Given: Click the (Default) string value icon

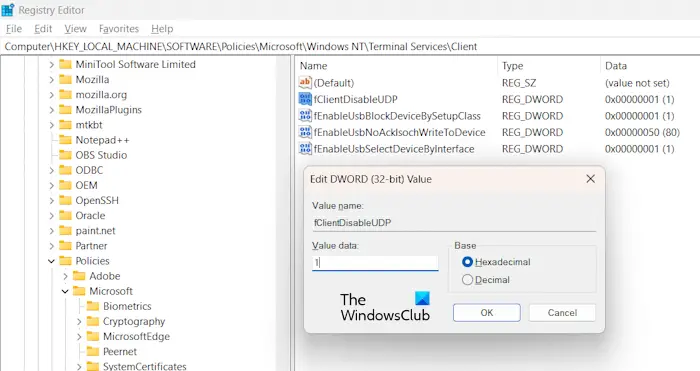Looking at the screenshot, I should click(305, 83).
